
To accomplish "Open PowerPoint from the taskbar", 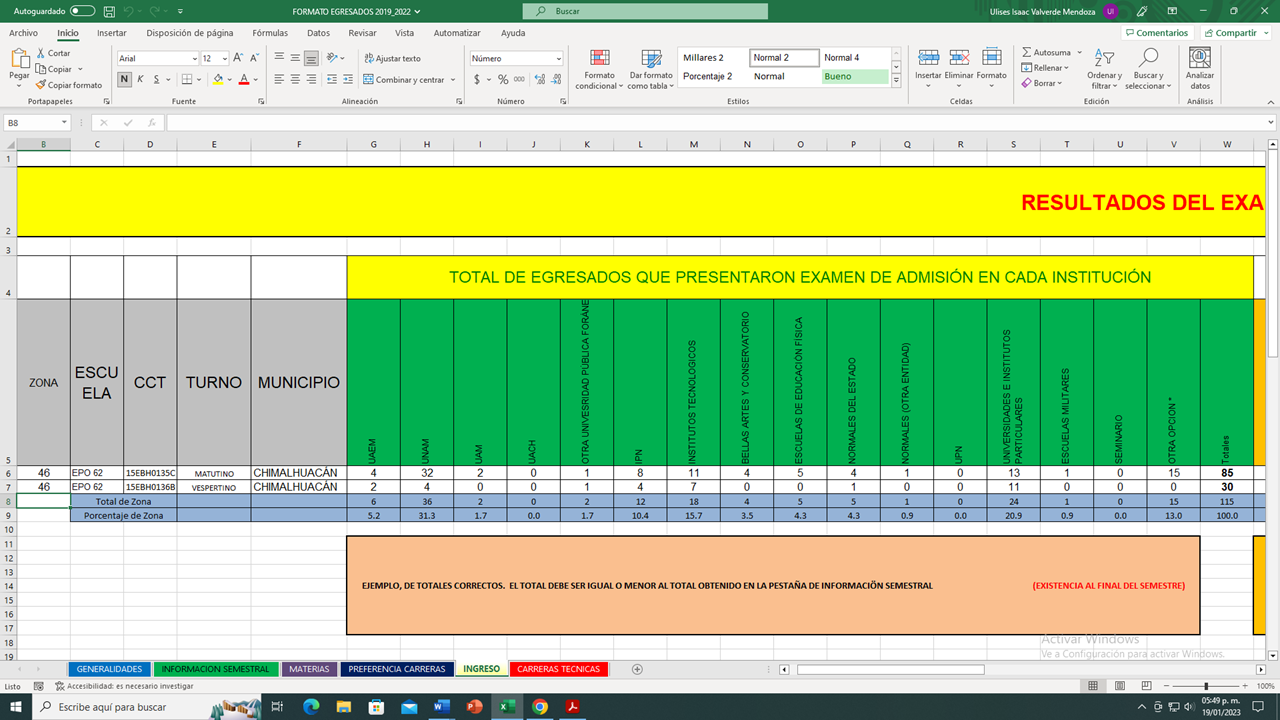I will (474, 707).
